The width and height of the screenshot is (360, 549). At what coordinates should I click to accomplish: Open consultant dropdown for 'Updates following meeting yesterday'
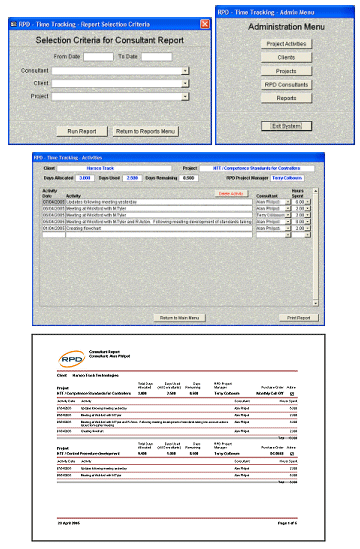click(288, 202)
